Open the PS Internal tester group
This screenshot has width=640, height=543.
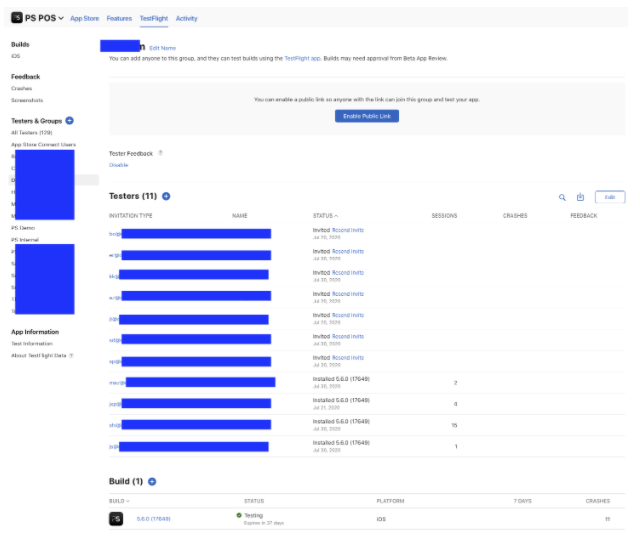click(x=25, y=240)
